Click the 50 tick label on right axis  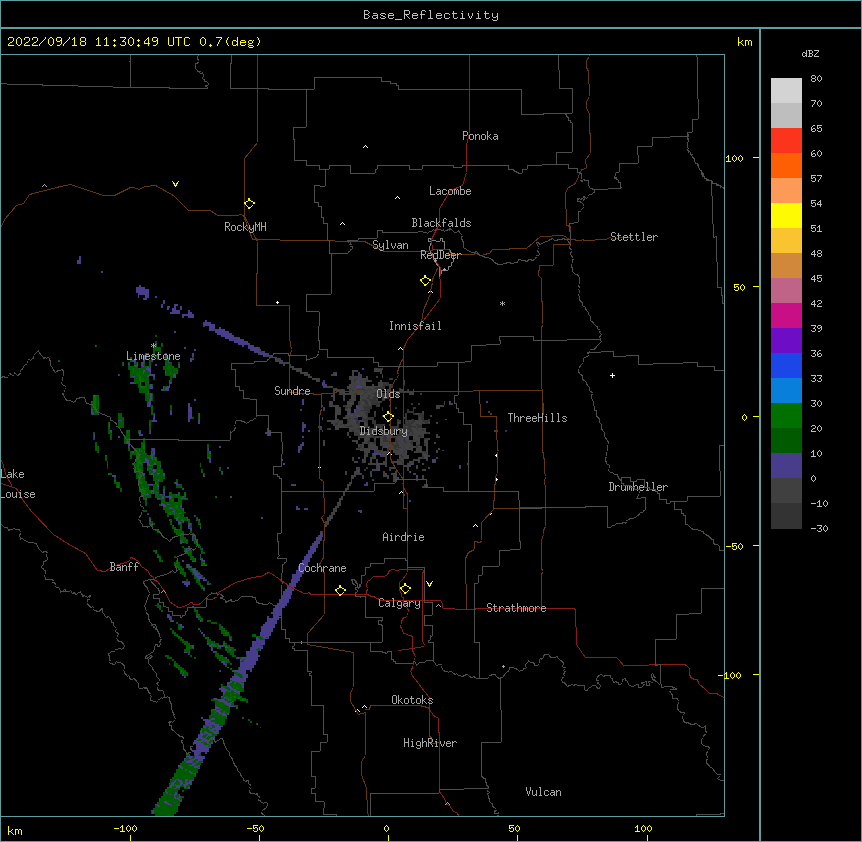[739, 287]
